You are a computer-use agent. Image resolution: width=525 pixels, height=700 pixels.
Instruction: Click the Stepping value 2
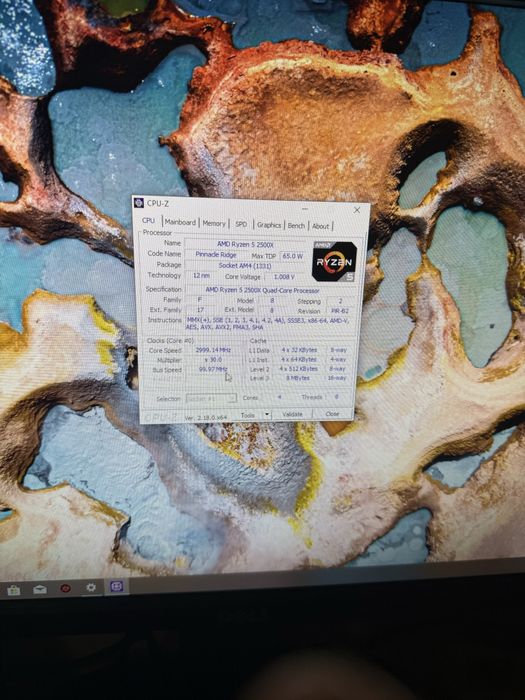[341, 301]
